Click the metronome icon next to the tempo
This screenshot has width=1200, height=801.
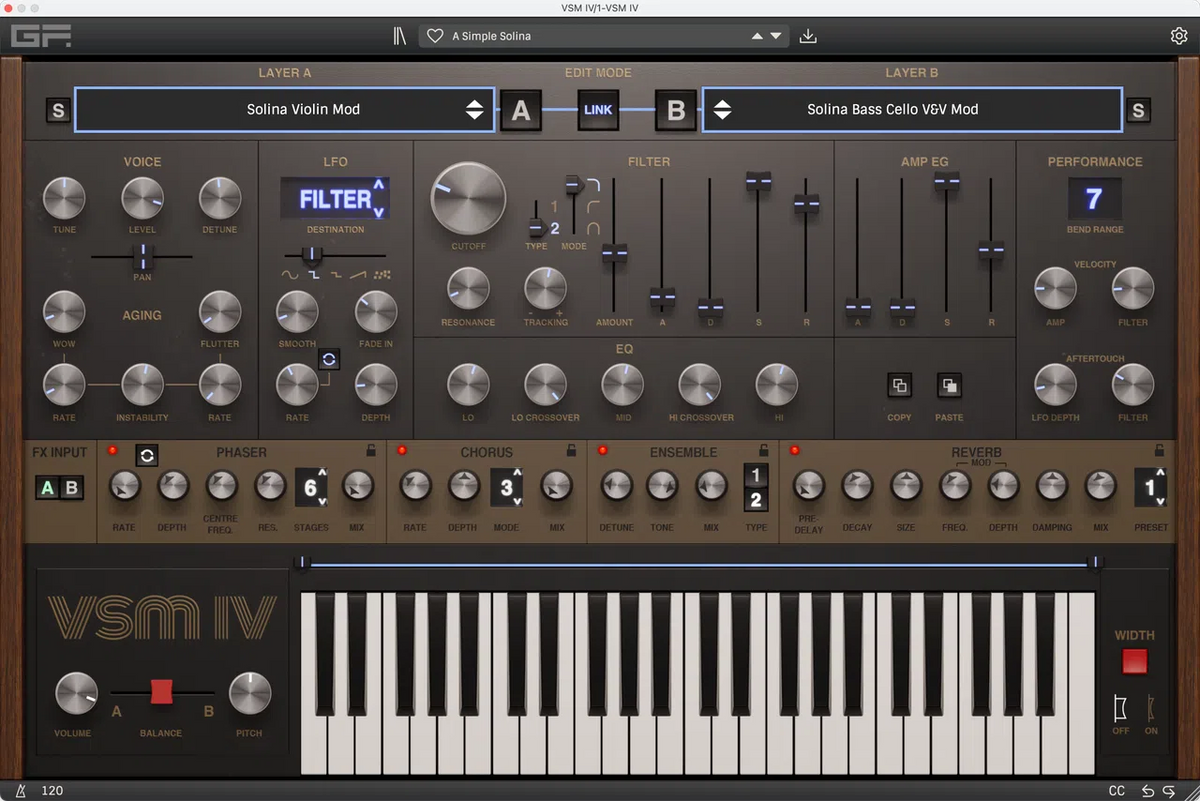(x=19, y=790)
